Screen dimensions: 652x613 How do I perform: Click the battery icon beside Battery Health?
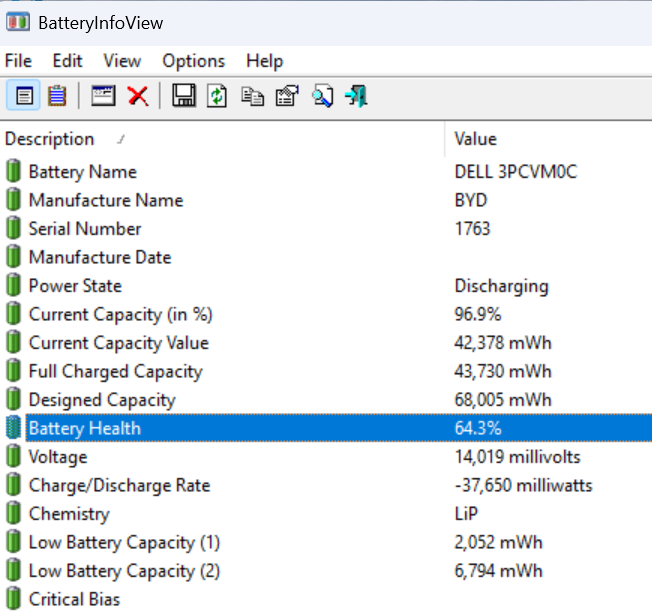click(x=13, y=427)
